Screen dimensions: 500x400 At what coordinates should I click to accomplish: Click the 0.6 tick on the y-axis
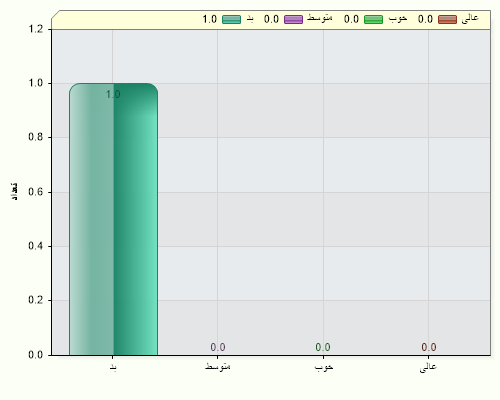click(36, 192)
